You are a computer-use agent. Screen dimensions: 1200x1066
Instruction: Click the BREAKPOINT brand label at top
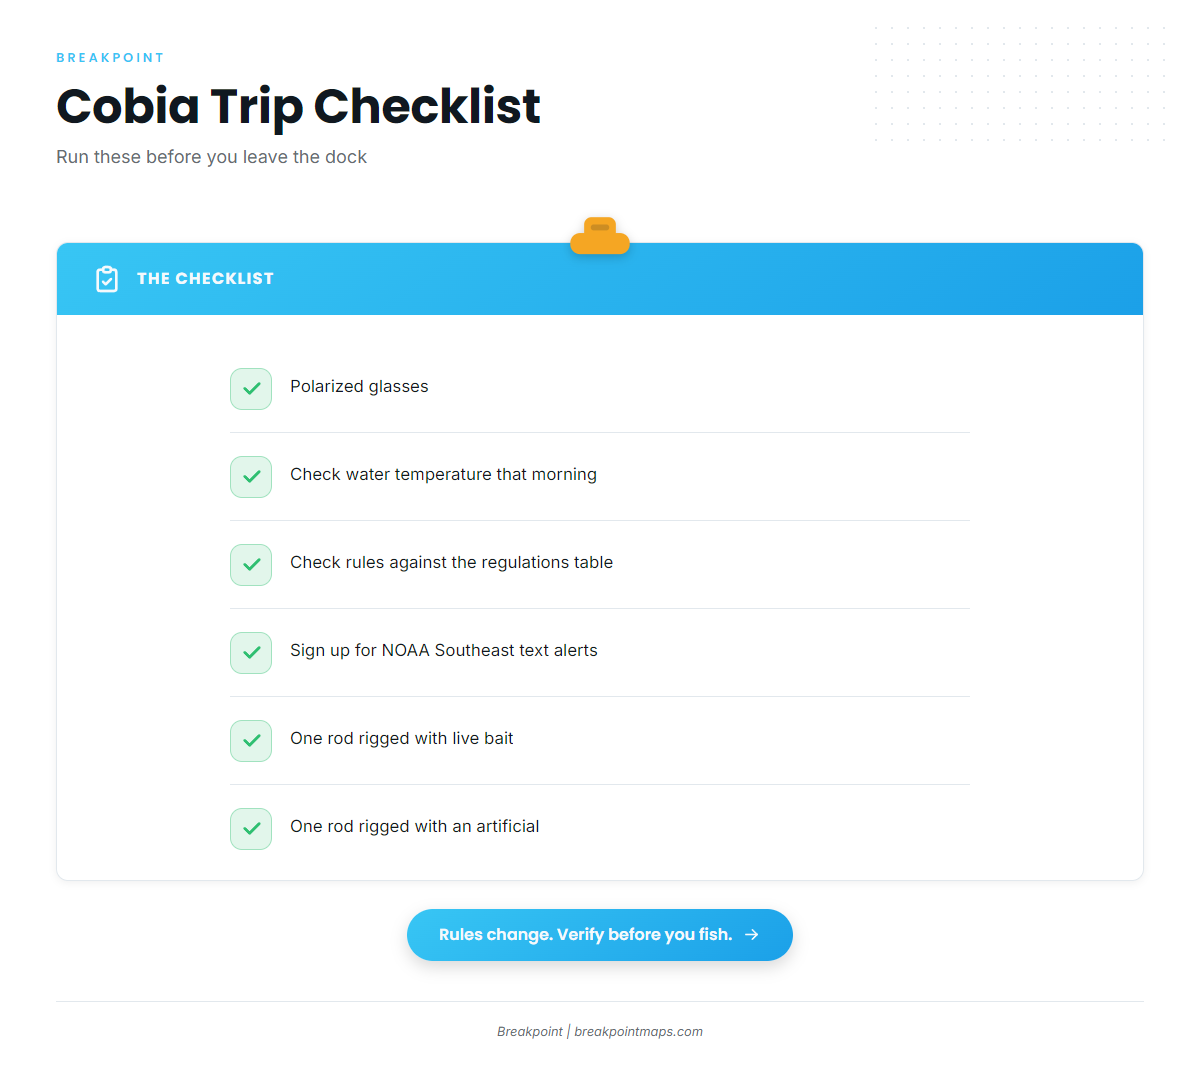pos(110,58)
